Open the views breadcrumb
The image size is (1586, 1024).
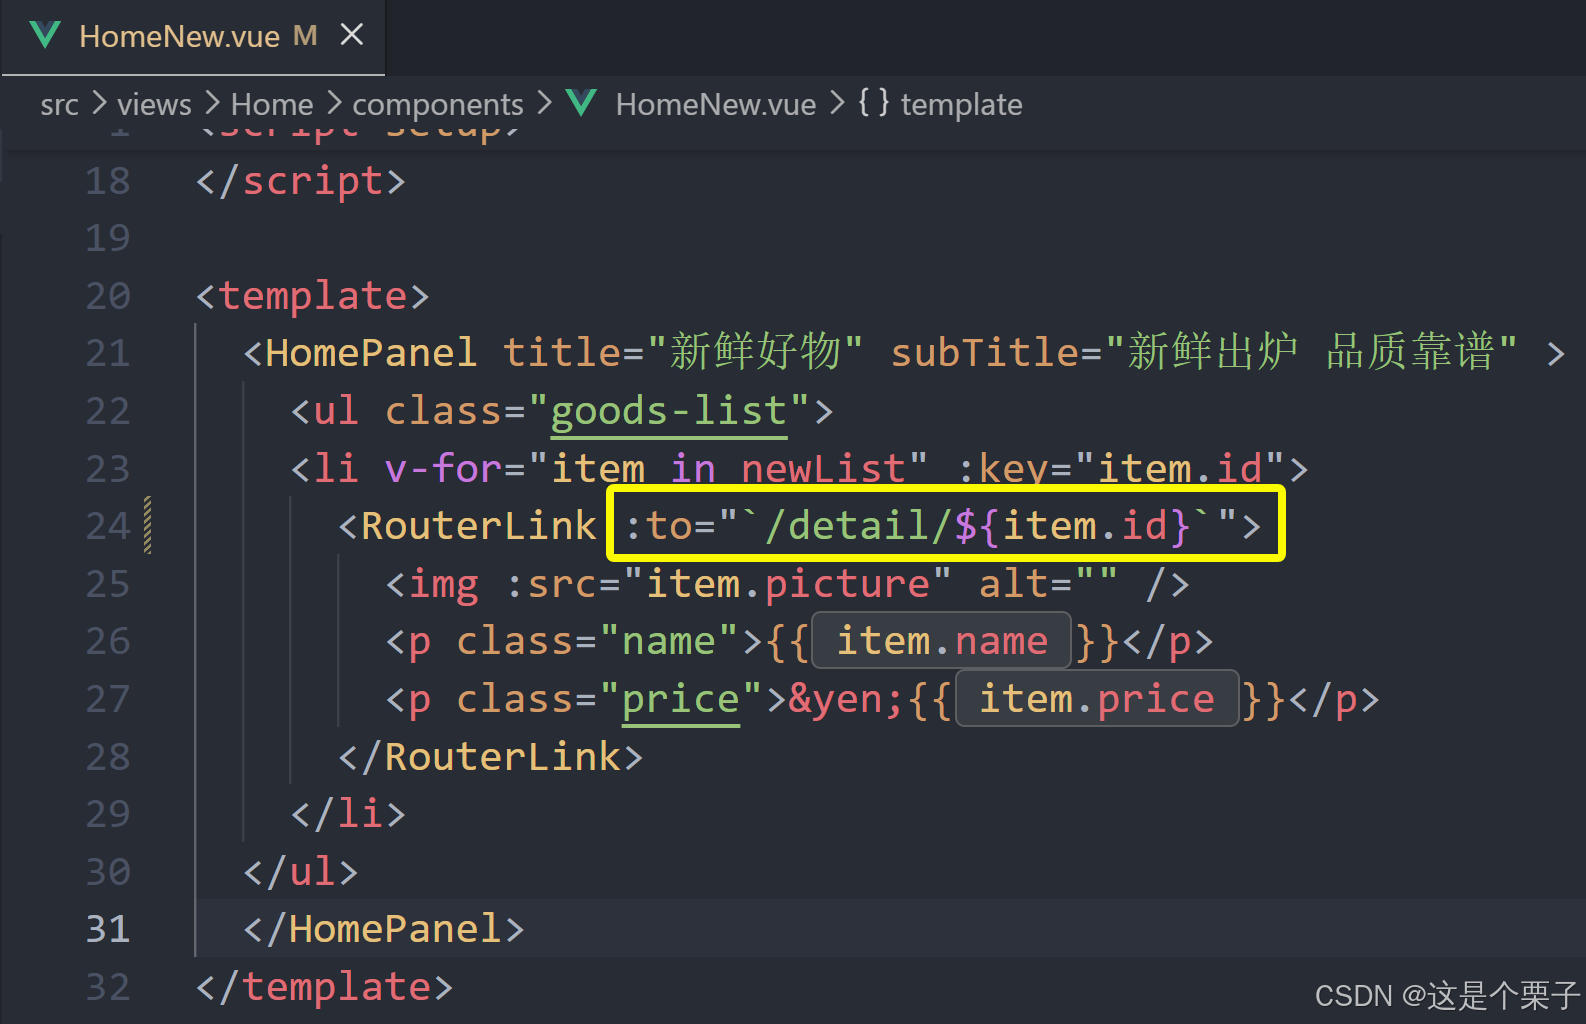154,104
